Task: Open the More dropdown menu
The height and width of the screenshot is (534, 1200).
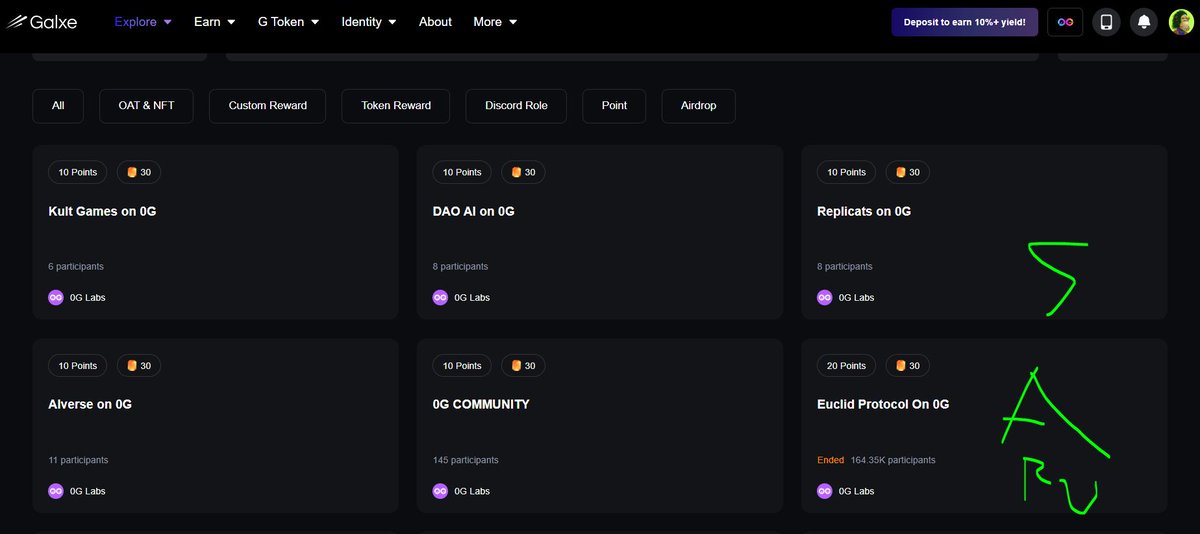Action: click(x=495, y=21)
